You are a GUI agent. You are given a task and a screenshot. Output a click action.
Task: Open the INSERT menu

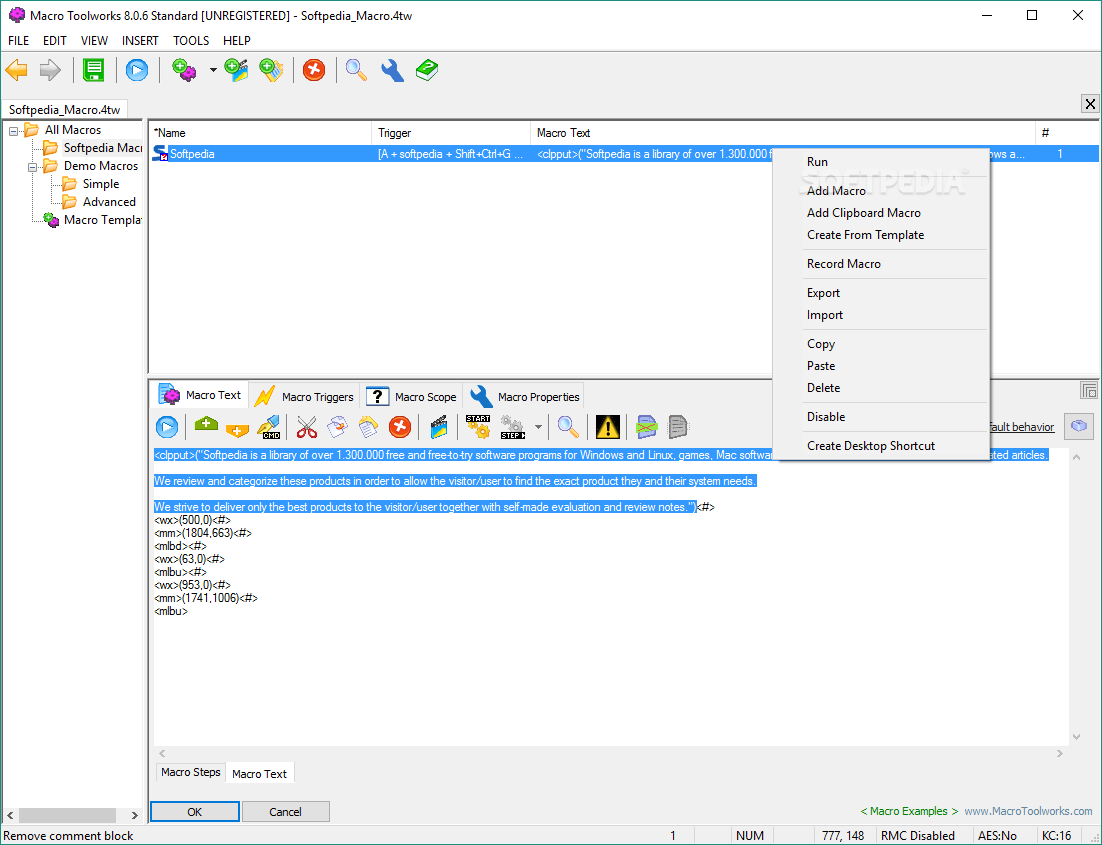click(140, 41)
